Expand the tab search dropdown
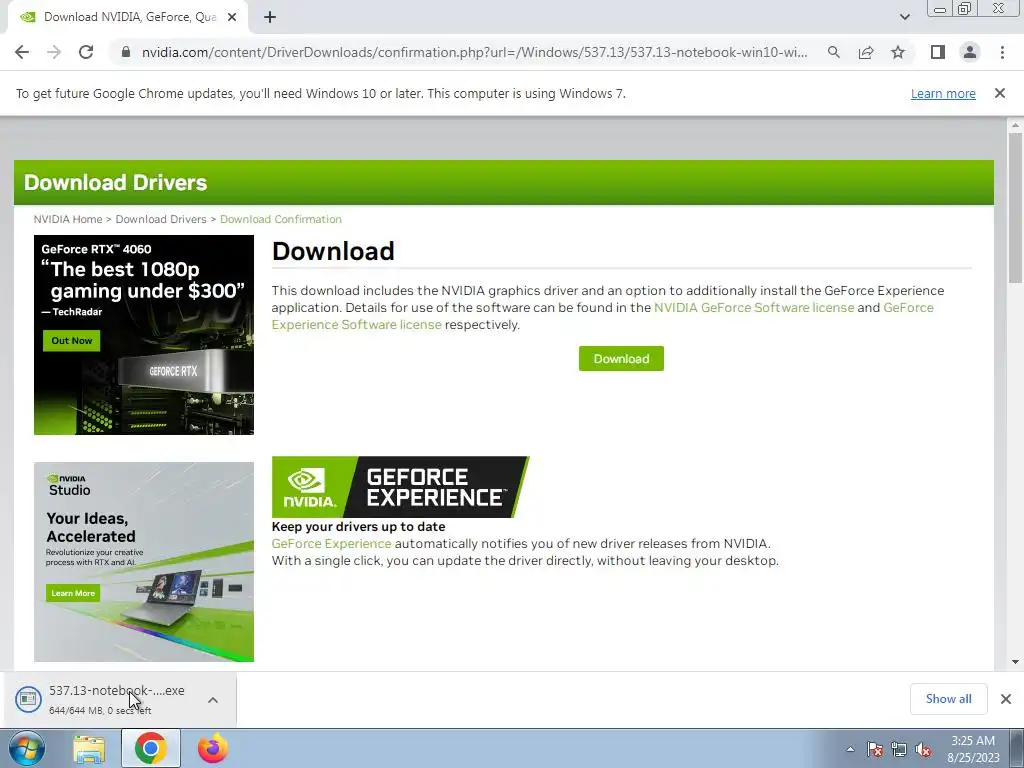This screenshot has width=1024, height=768. coord(904,17)
